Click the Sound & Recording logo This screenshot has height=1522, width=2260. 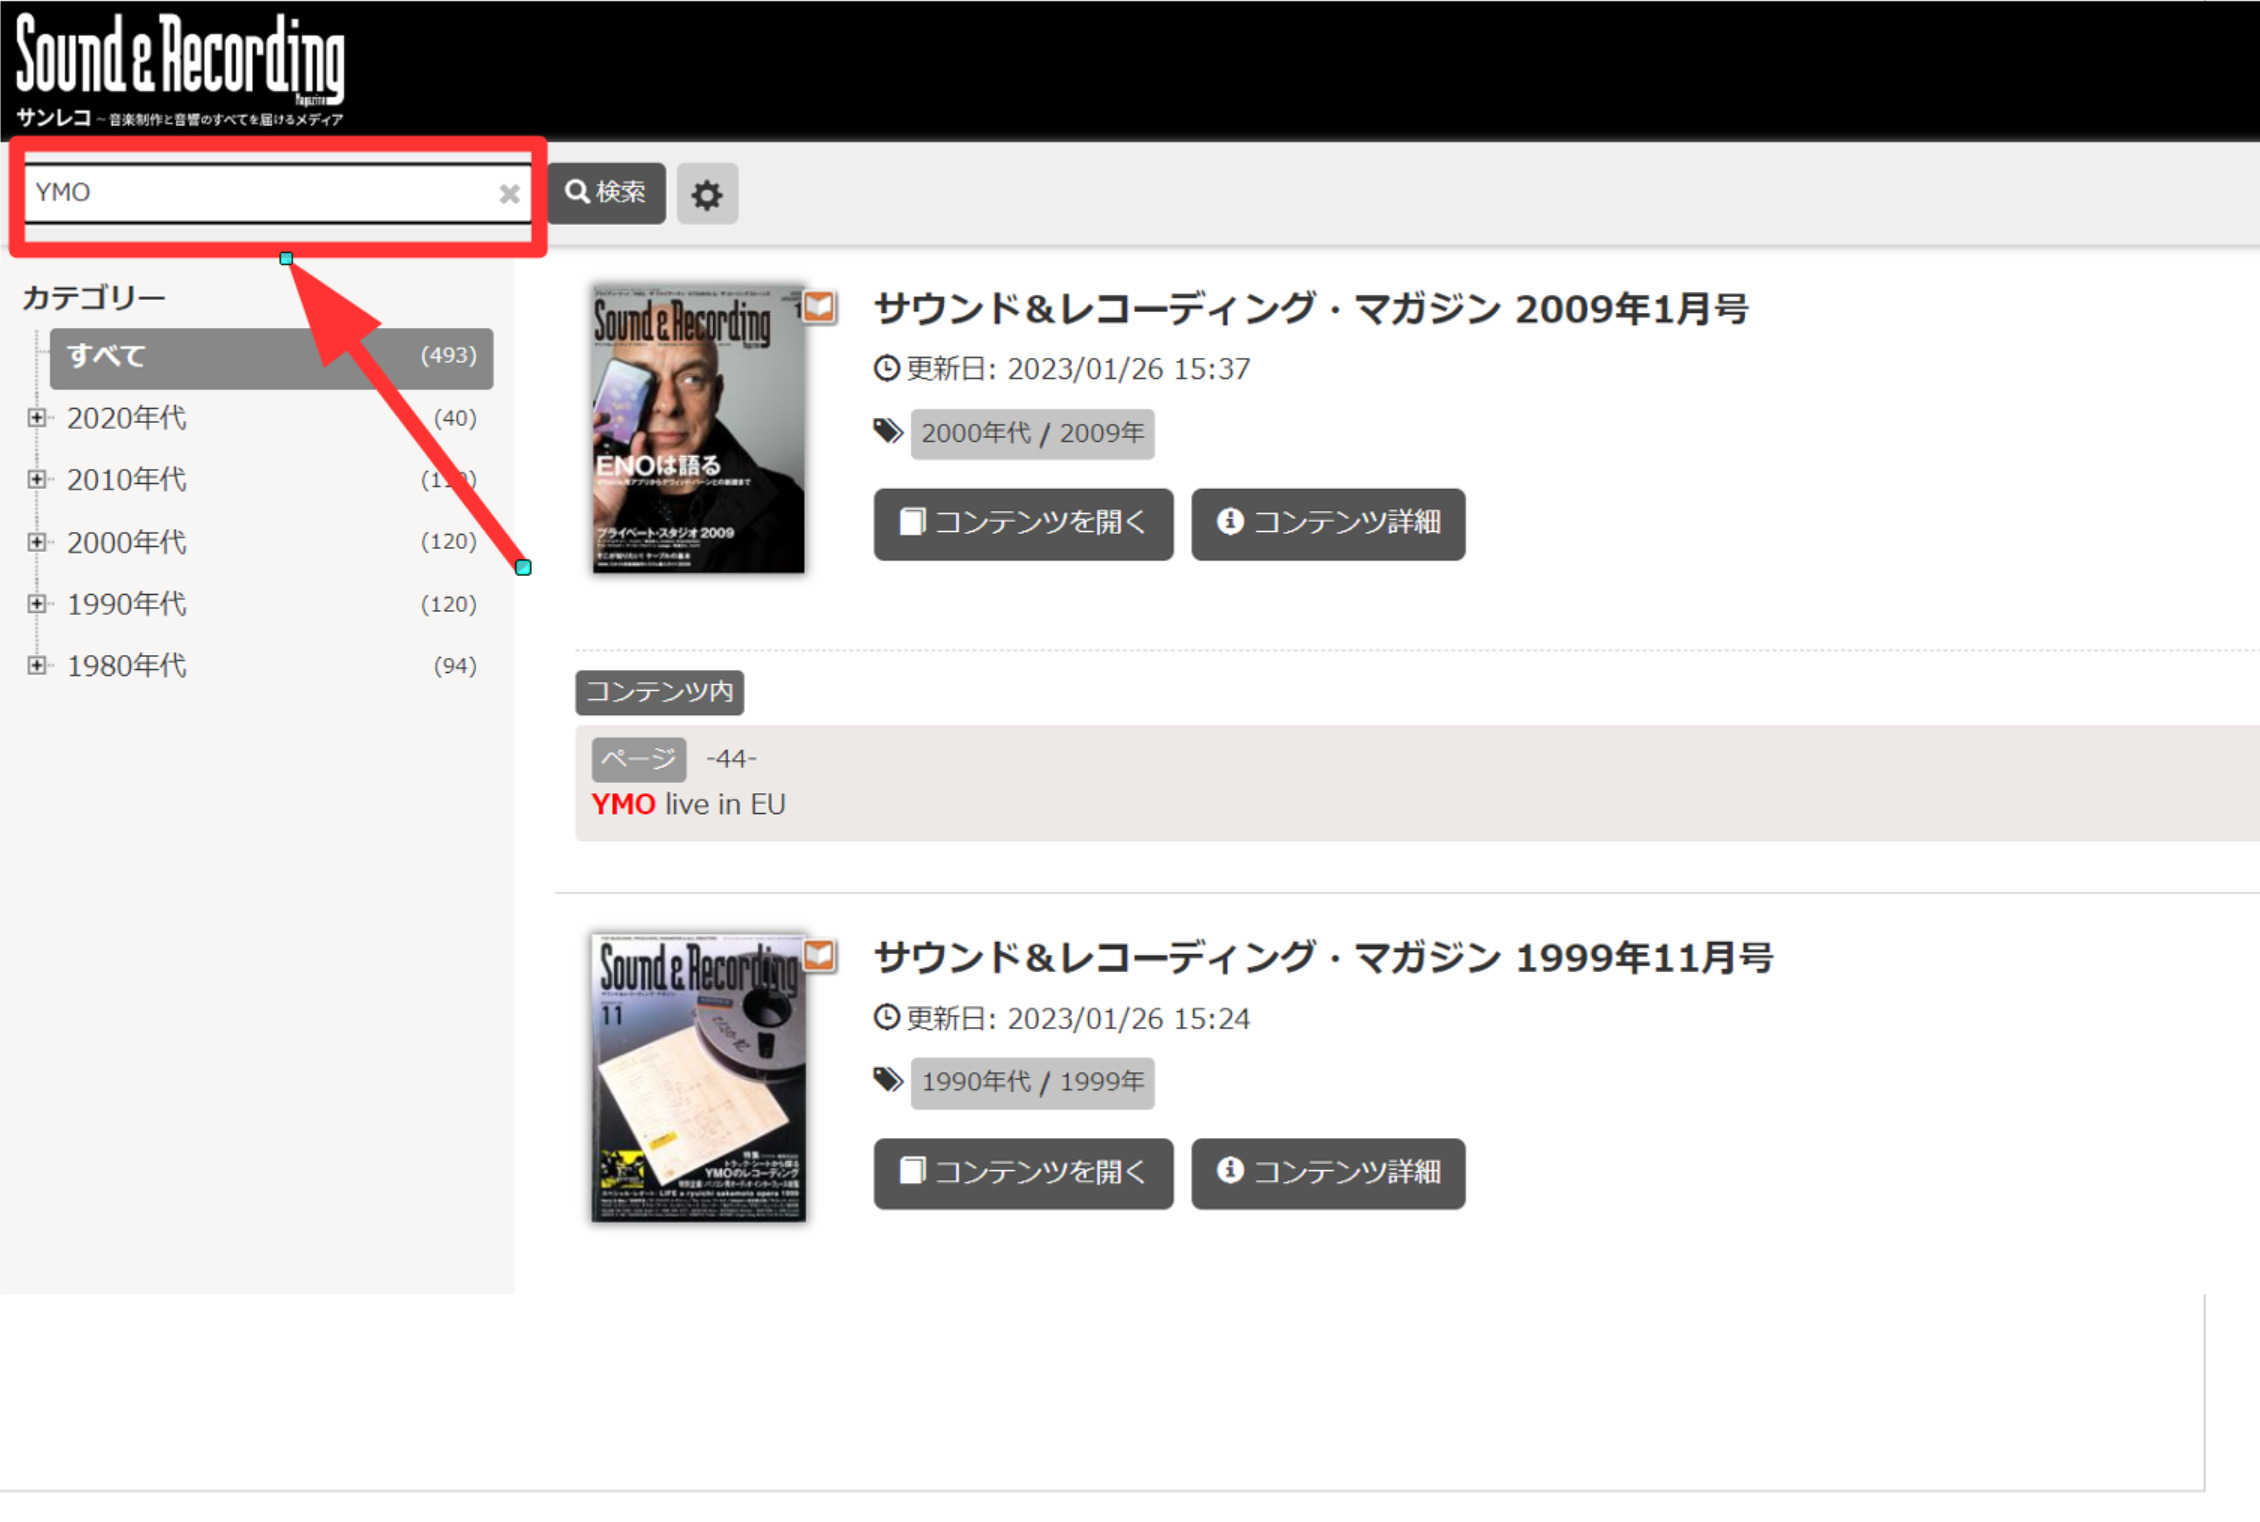[180, 70]
